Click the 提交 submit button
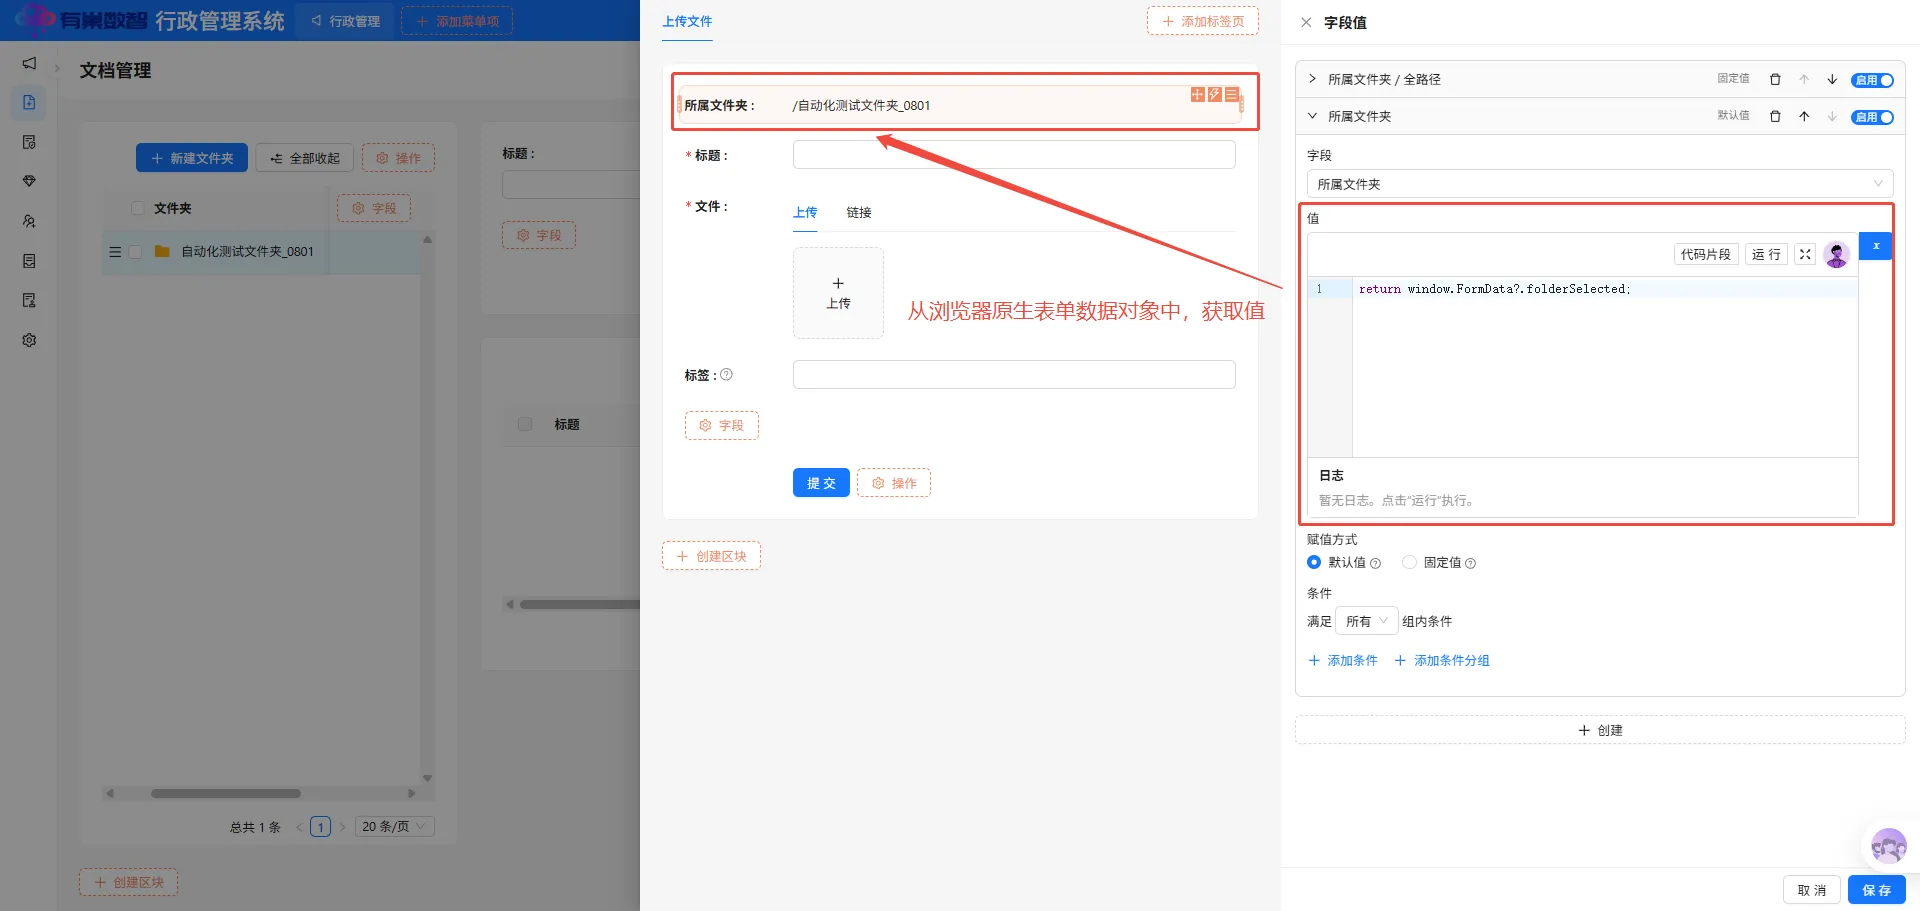This screenshot has height=911, width=1920. (x=821, y=483)
